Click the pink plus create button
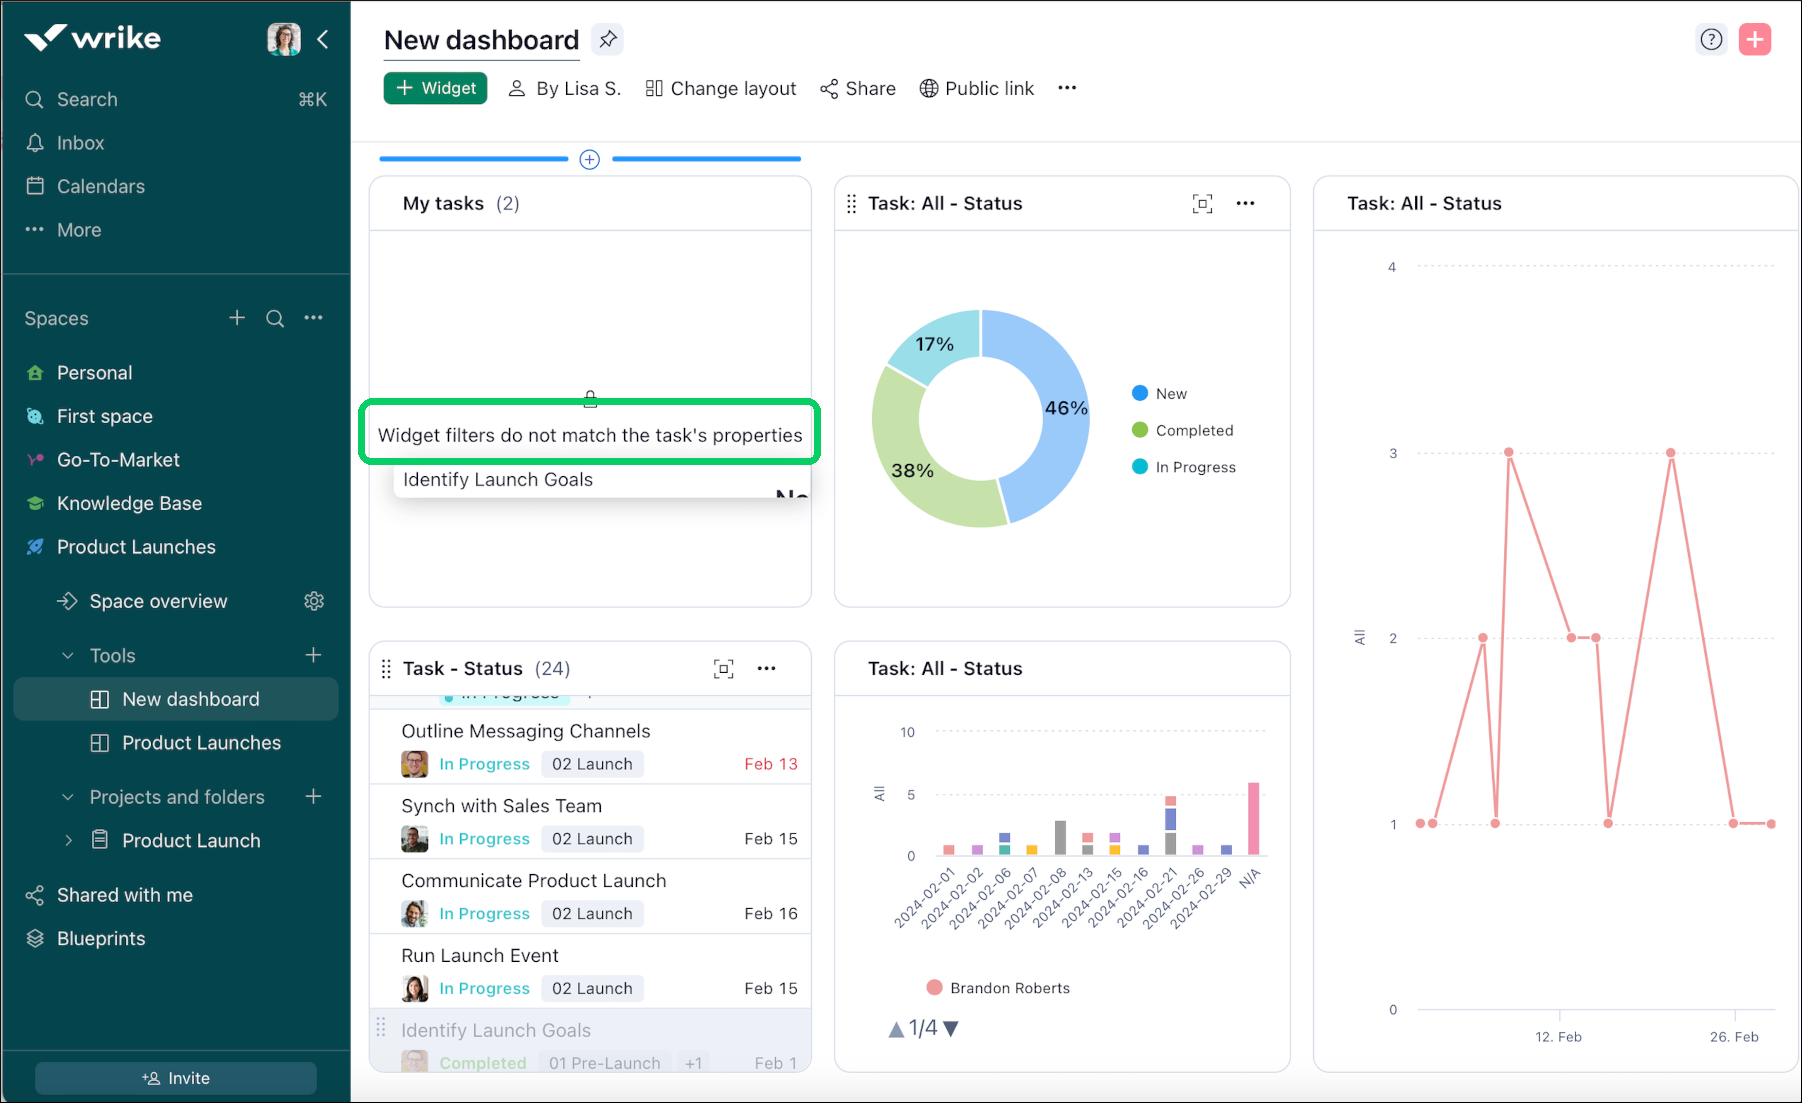The width and height of the screenshot is (1802, 1103). coord(1754,40)
